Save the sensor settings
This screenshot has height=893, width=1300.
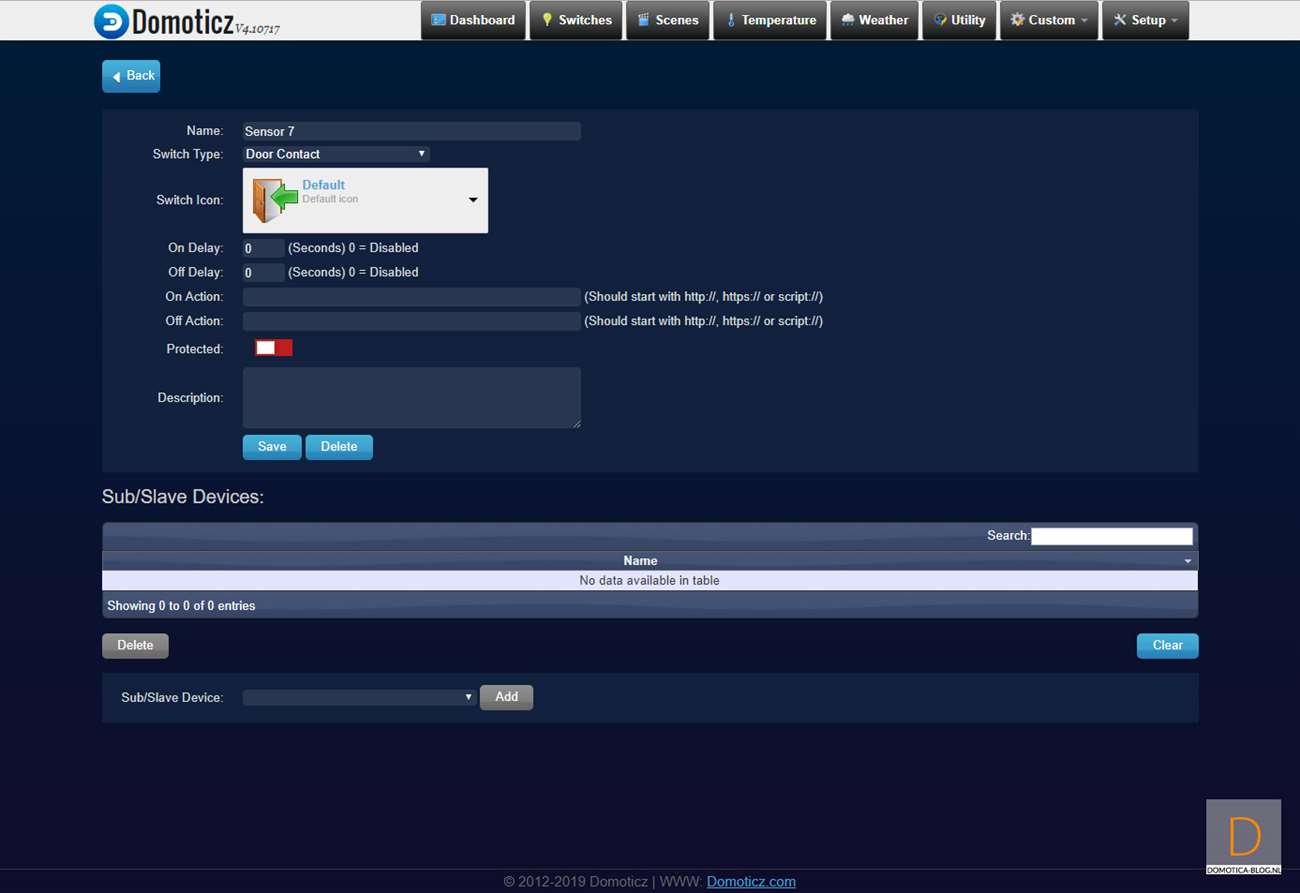(x=272, y=447)
